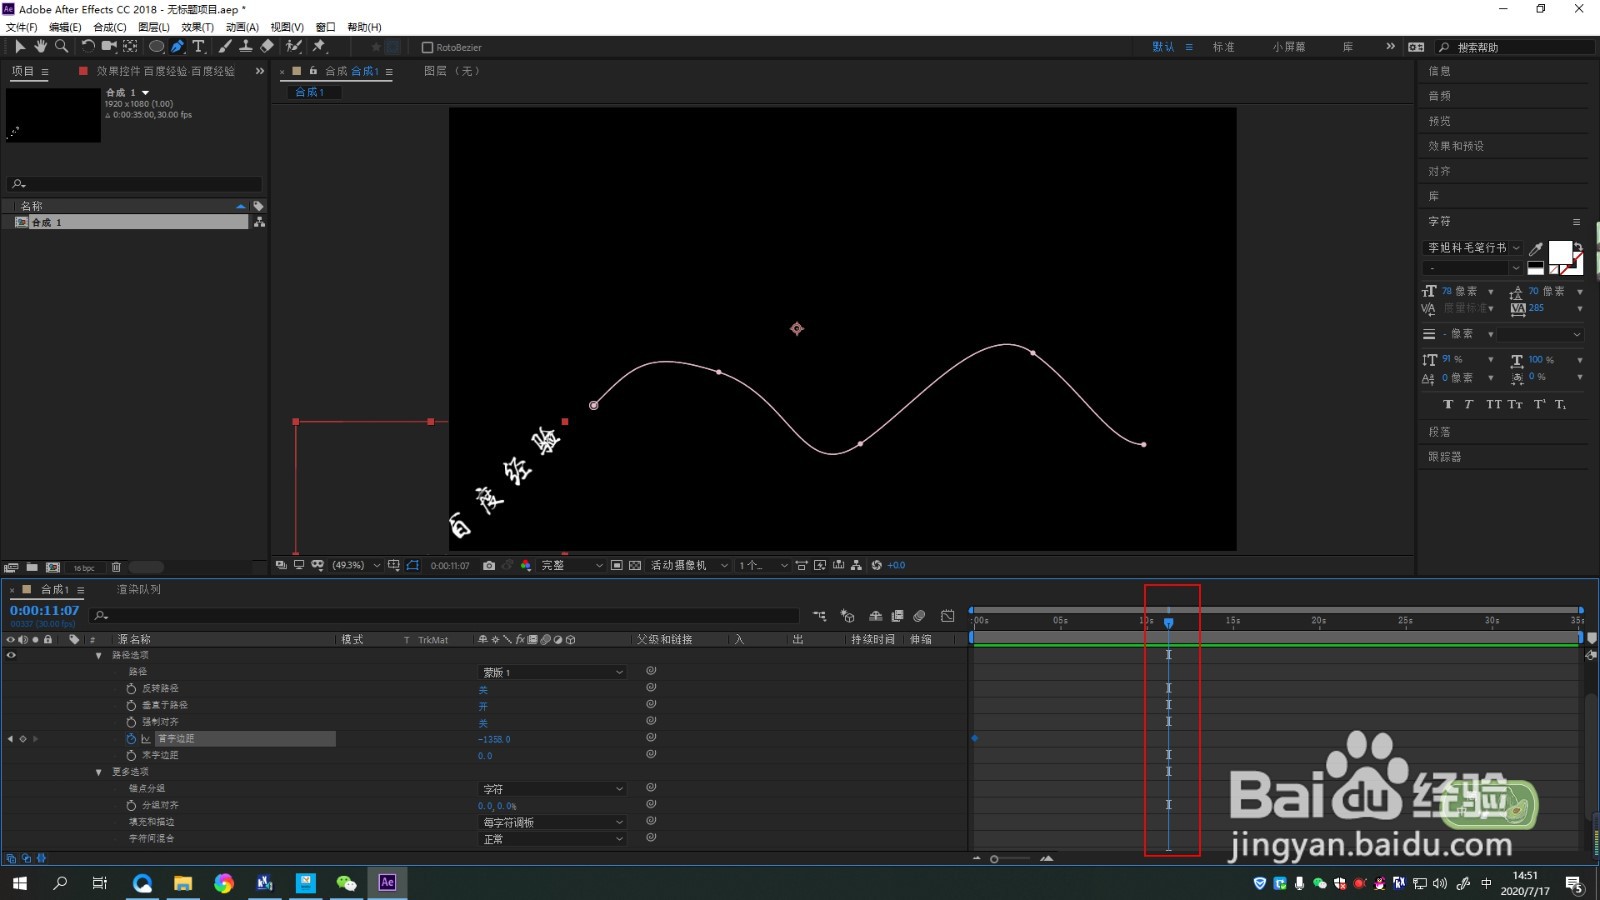Open the 路径 蒙版 1 dropdown

[x=553, y=672]
